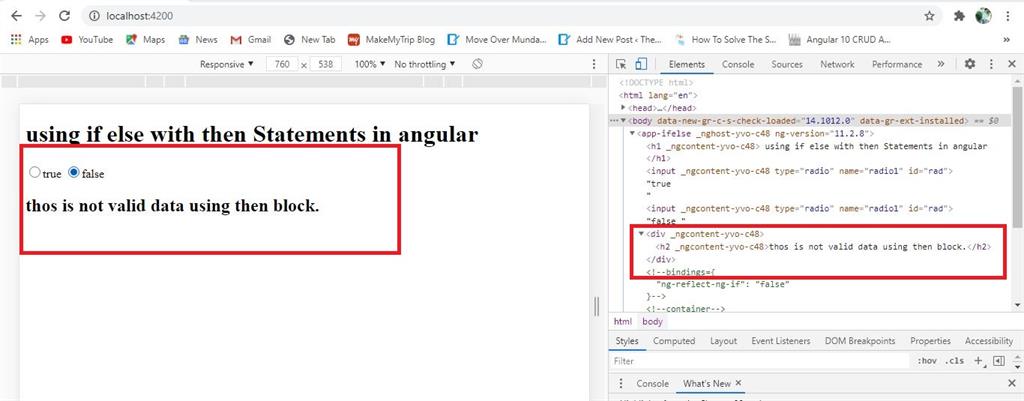Open the Add New Post bookmark

(x=610, y=40)
